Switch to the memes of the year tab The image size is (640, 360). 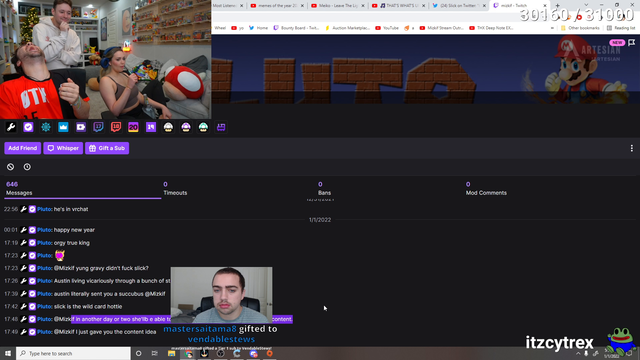(x=277, y=5)
